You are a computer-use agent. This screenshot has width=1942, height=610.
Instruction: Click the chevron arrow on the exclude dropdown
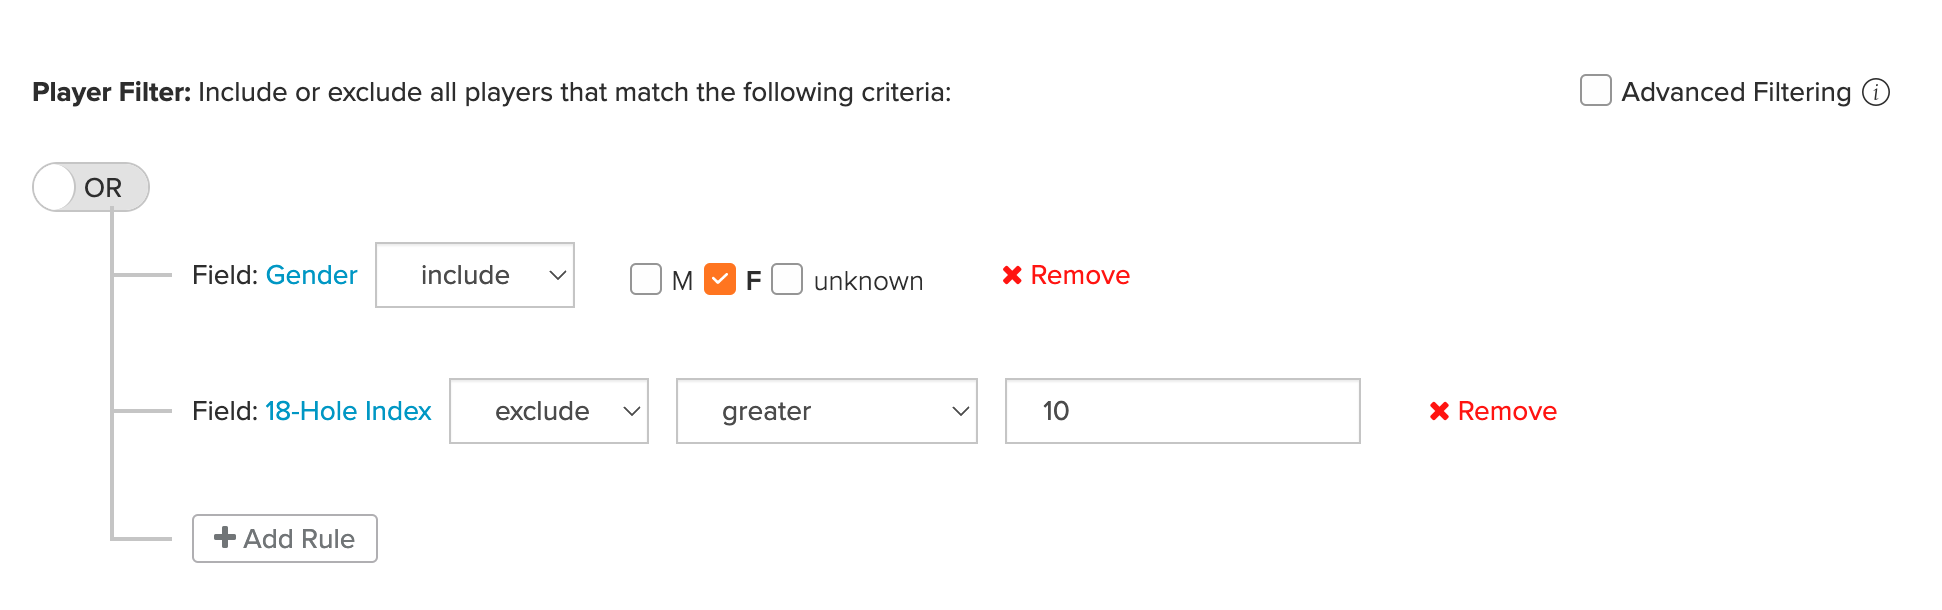pos(631,411)
